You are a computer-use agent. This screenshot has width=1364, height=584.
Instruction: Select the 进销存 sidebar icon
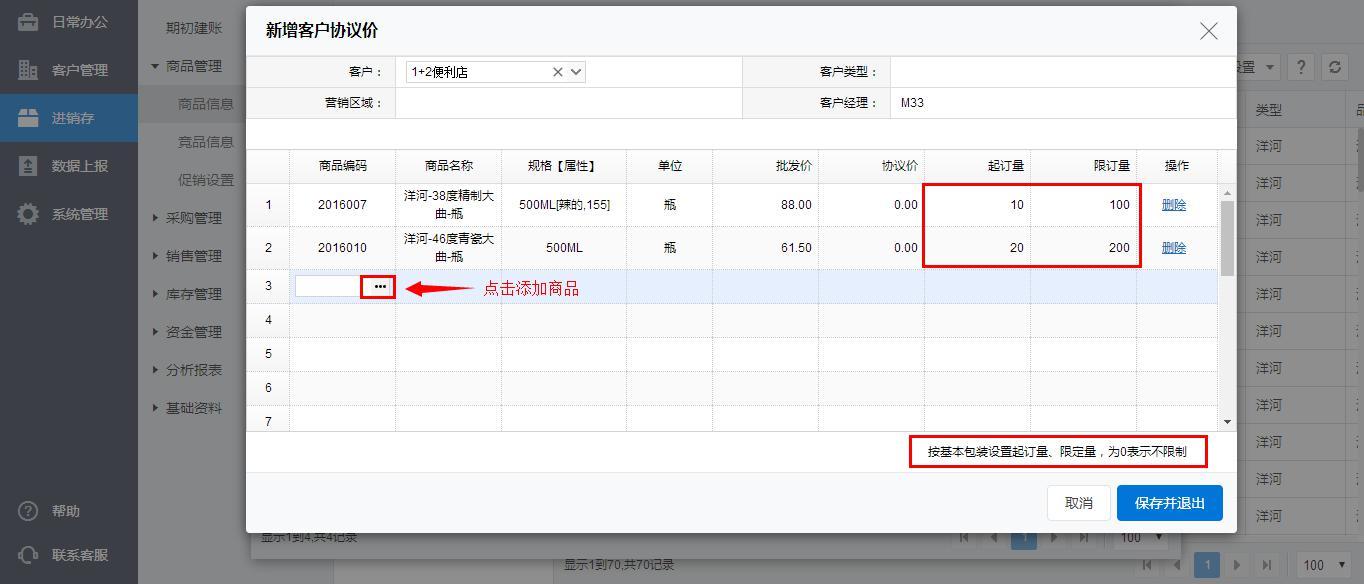(28, 118)
